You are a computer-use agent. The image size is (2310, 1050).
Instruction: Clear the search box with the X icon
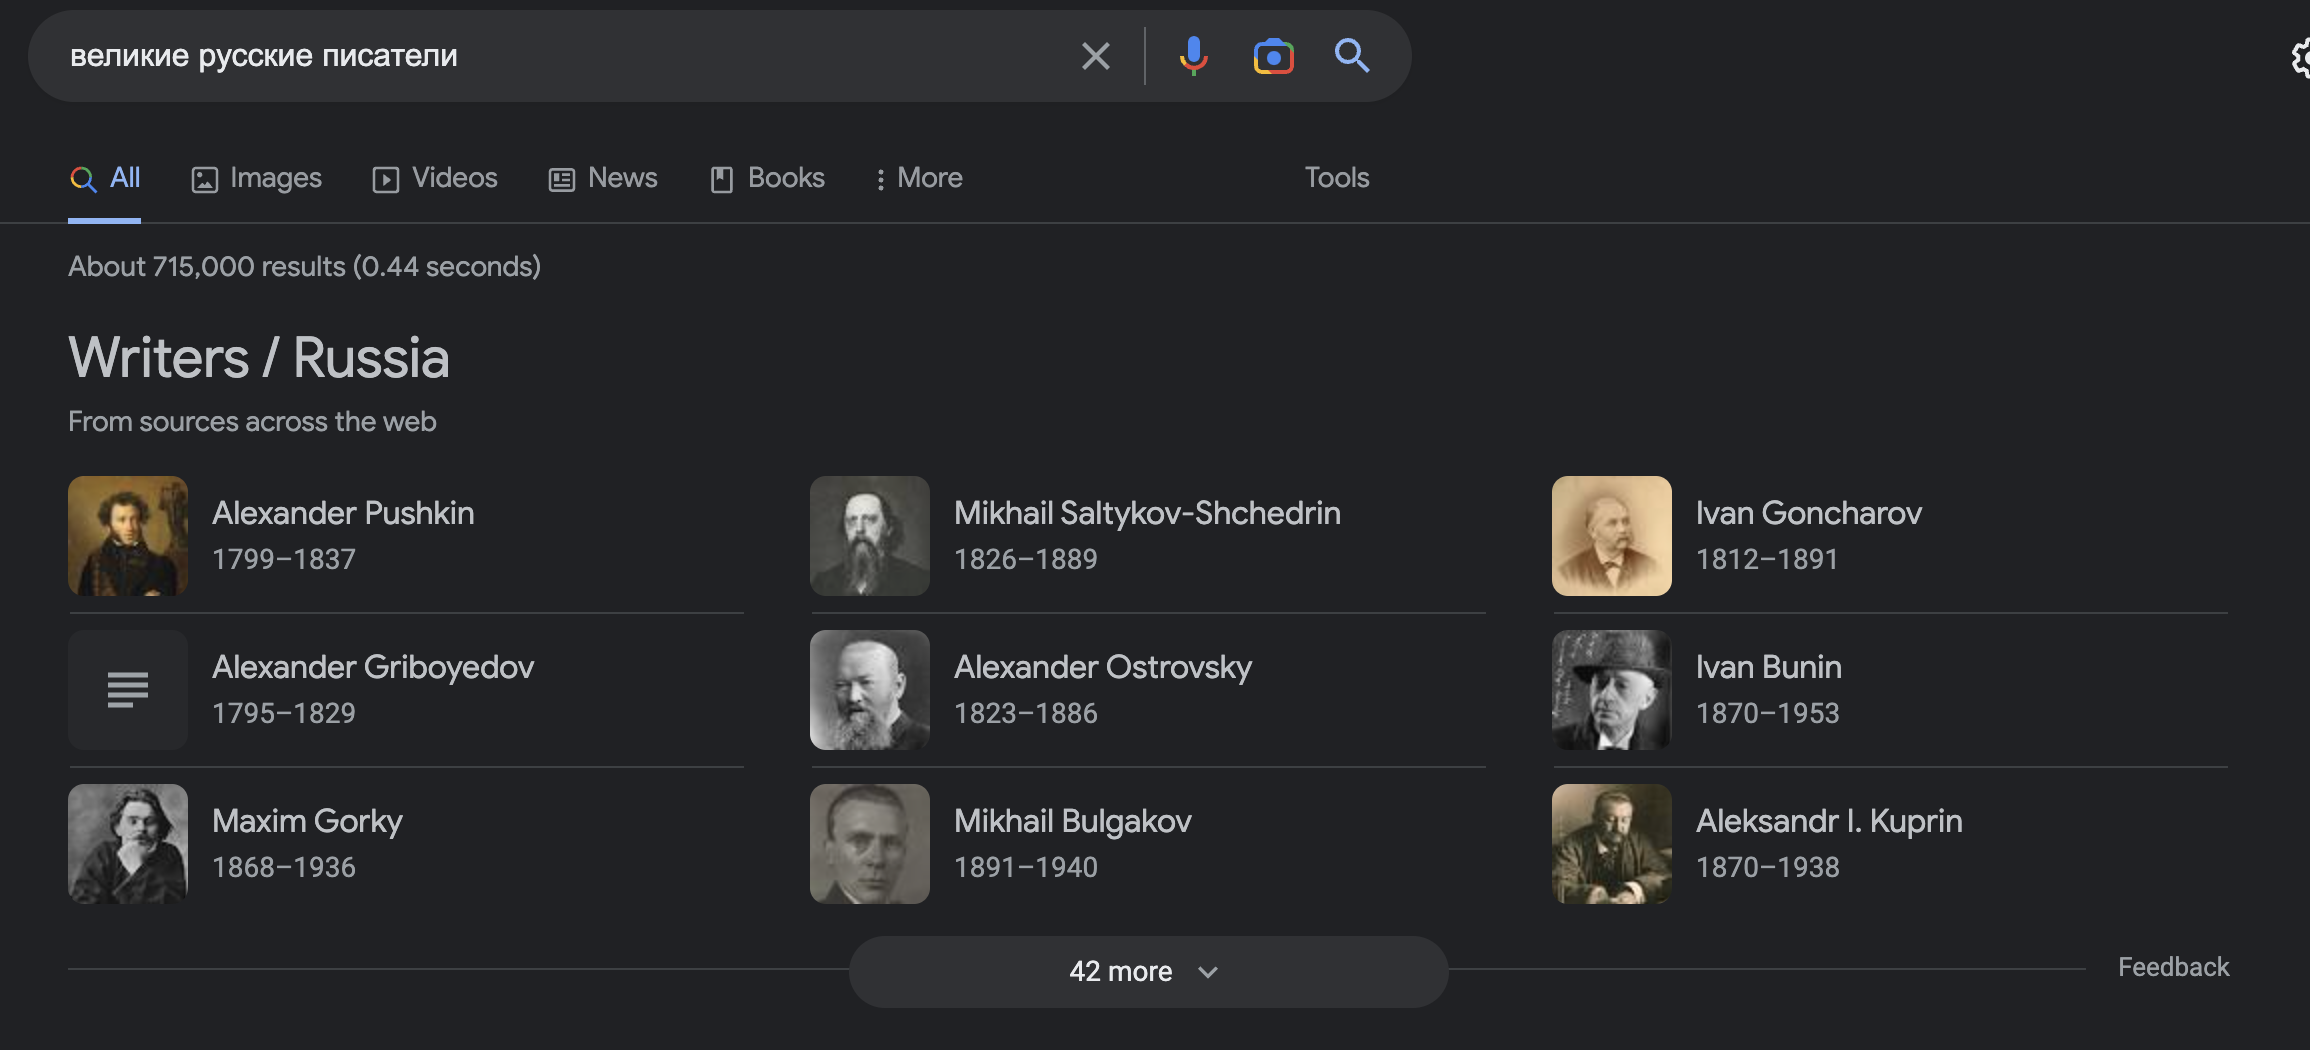click(x=1096, y=56)
